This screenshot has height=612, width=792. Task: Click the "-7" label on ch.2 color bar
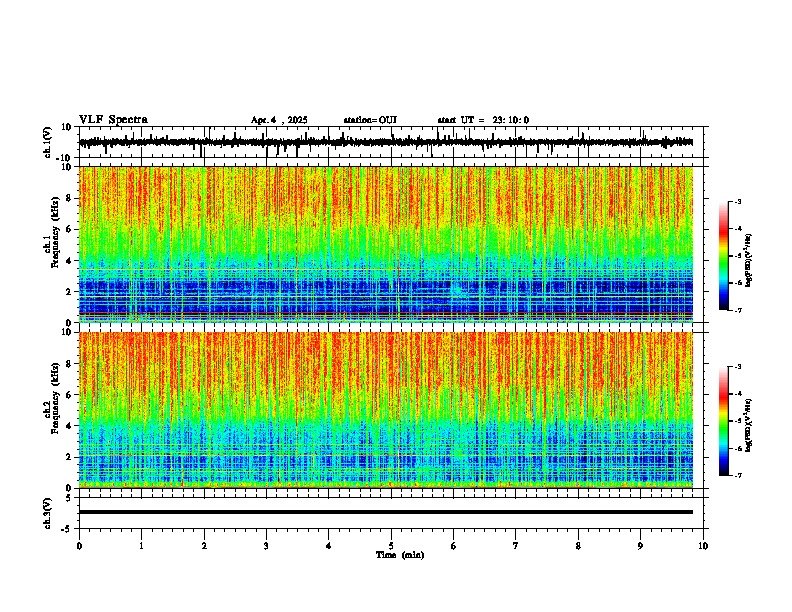[738, 475]
